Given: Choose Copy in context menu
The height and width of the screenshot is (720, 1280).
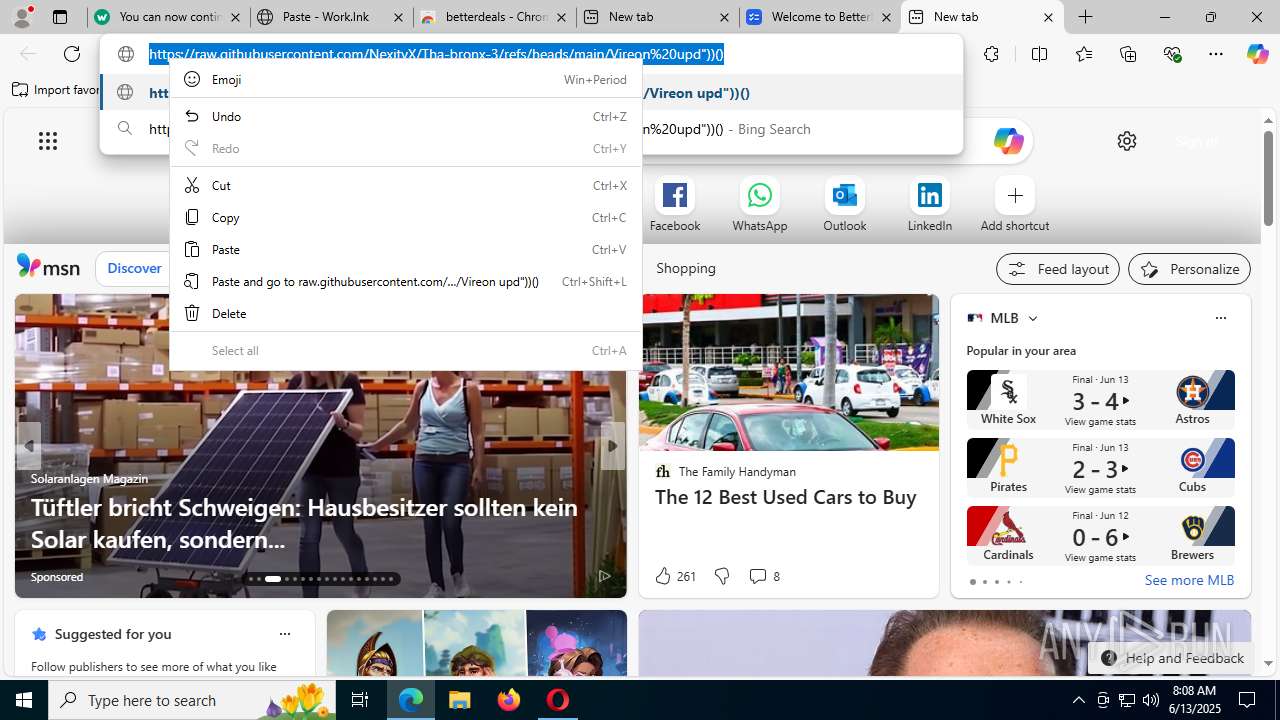Looking at the screenshot, I should pos(405,217).
